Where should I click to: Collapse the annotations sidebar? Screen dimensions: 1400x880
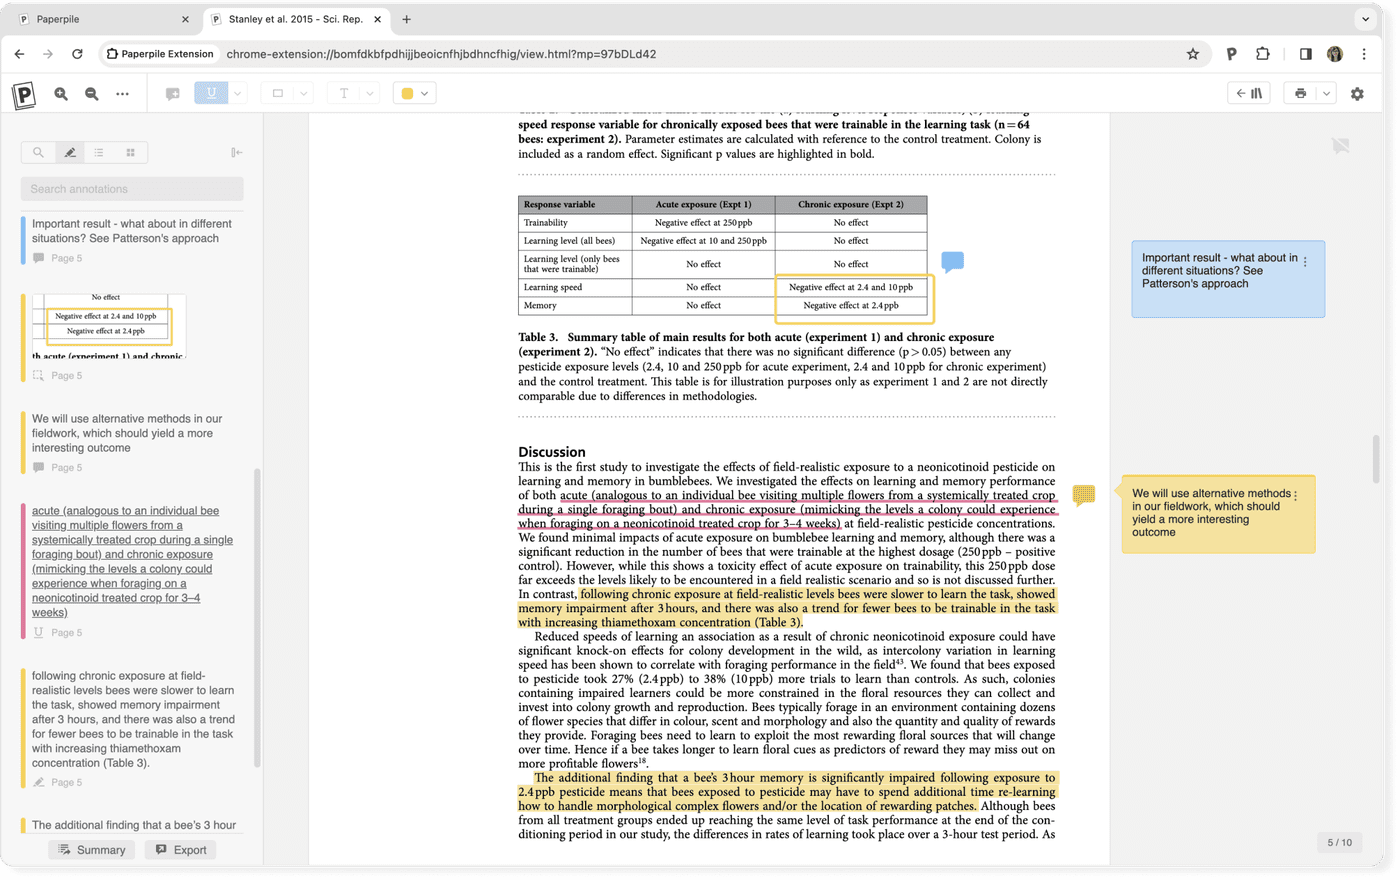coord(236,152)
